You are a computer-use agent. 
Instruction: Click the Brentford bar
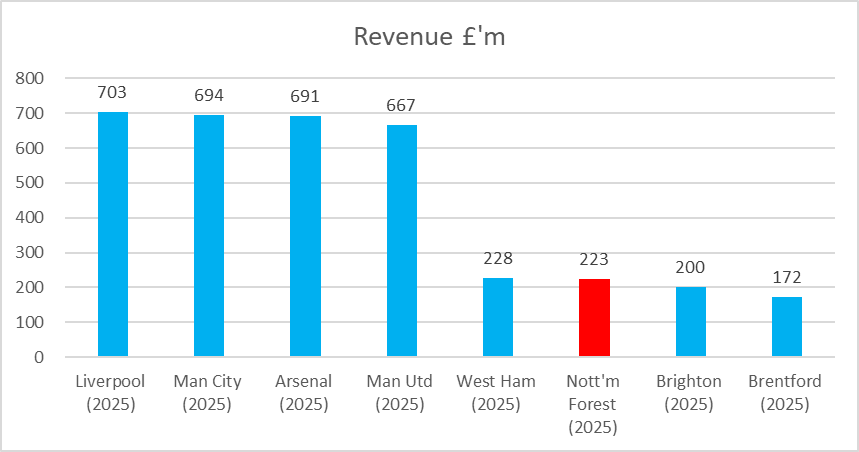pos(787,327)
